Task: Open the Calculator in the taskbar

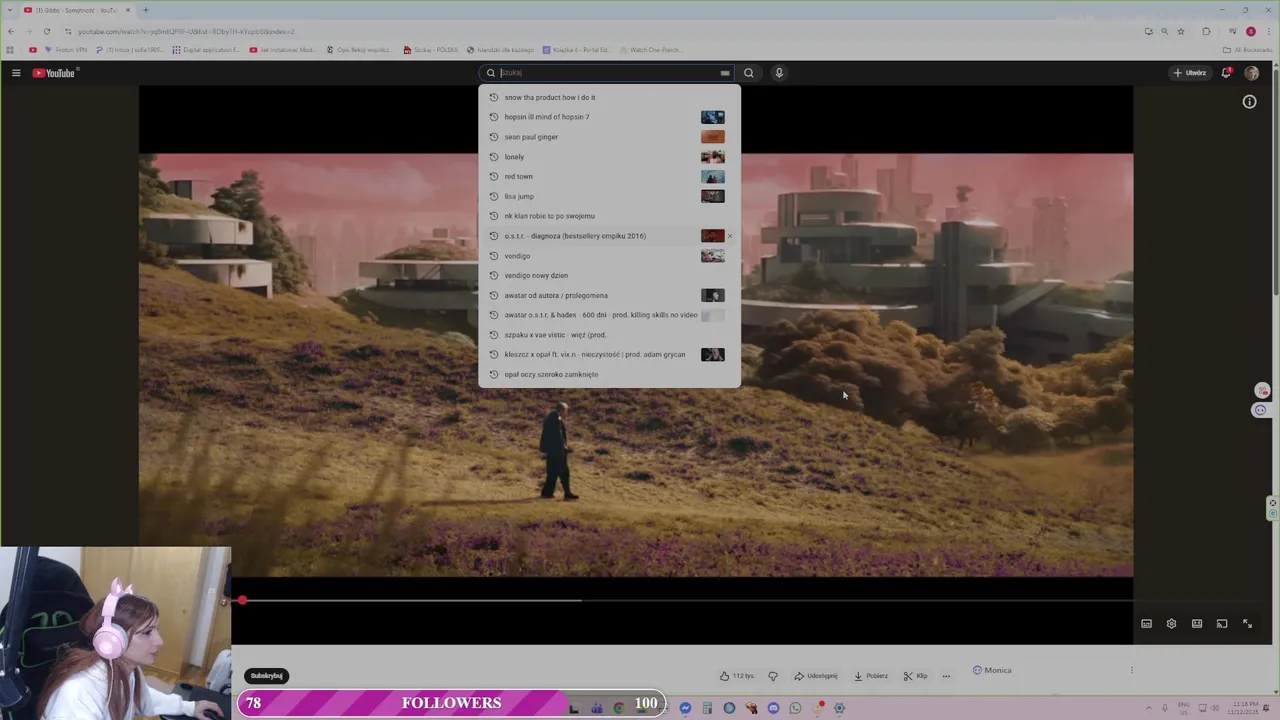Action: click(x=707, y=708)
